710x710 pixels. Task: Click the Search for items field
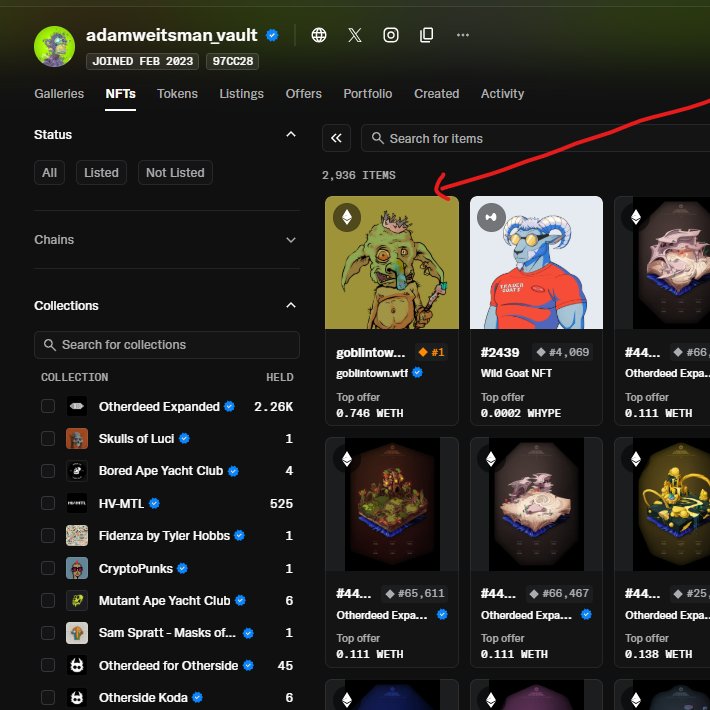pos(535,138)
